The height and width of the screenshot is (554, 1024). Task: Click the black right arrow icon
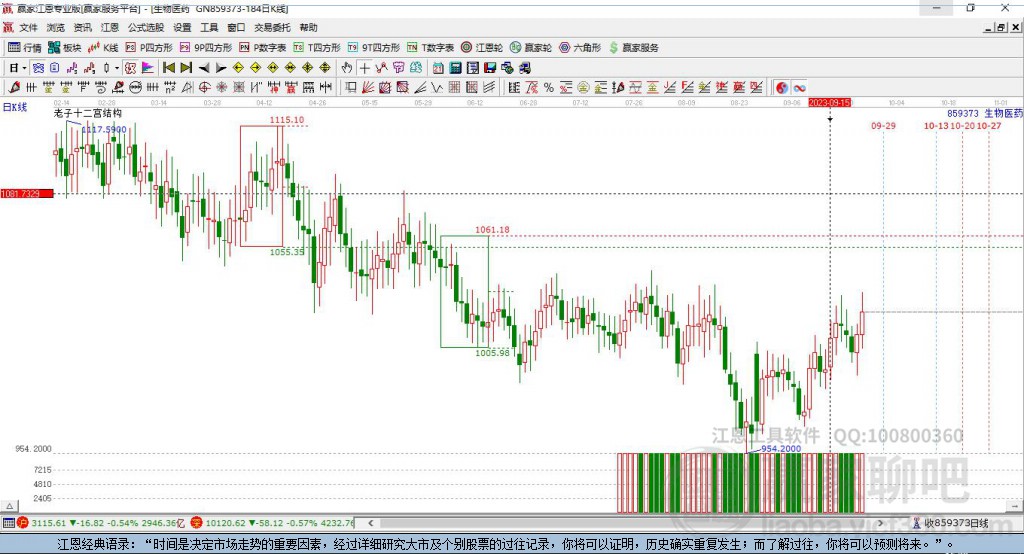221,68
